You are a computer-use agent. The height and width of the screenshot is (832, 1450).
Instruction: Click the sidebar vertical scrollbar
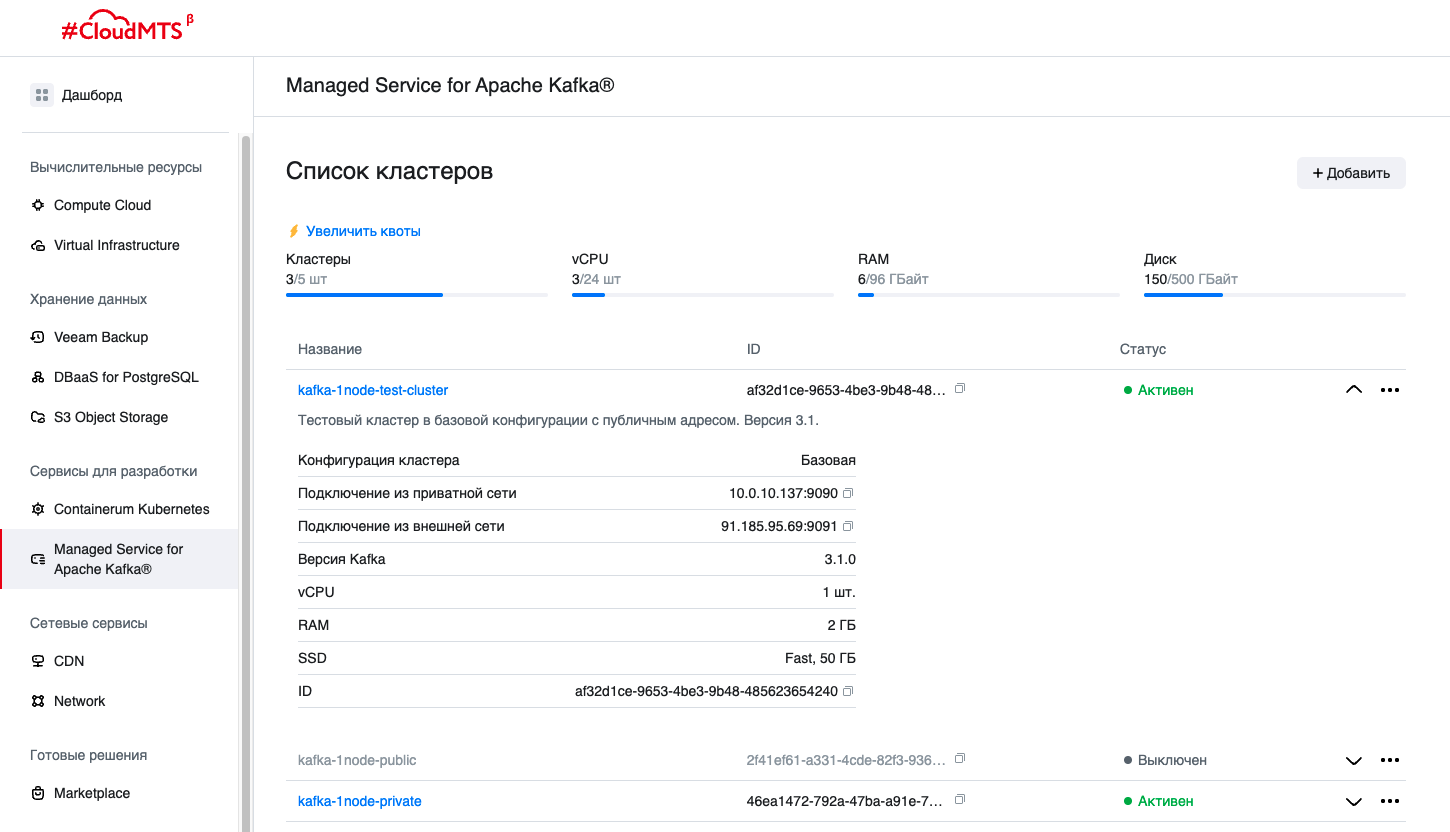[x=246, y=480]
